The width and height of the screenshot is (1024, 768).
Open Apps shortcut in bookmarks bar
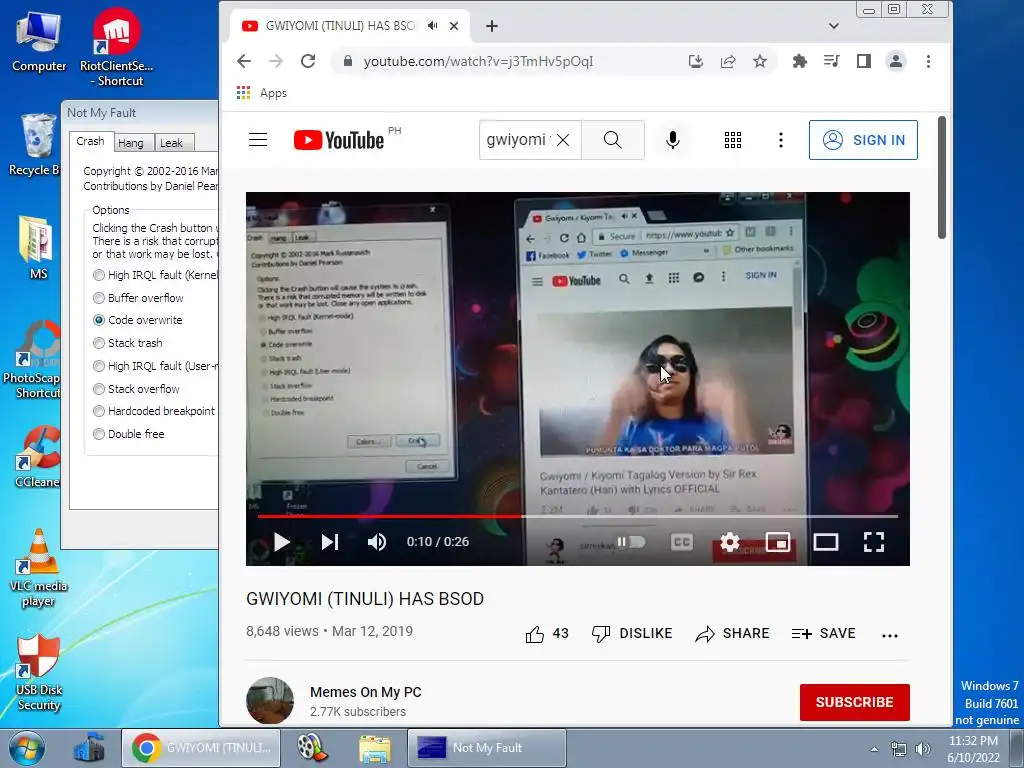tap(261, 93)
